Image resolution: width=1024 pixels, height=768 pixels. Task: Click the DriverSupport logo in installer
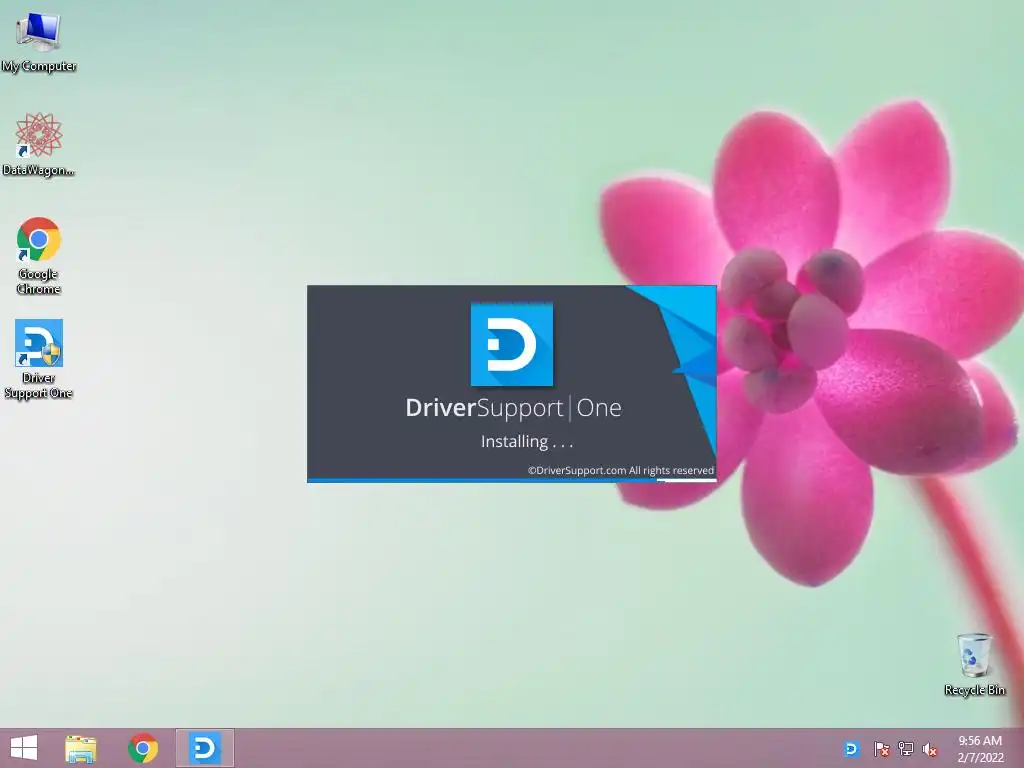tap(512, 344)
